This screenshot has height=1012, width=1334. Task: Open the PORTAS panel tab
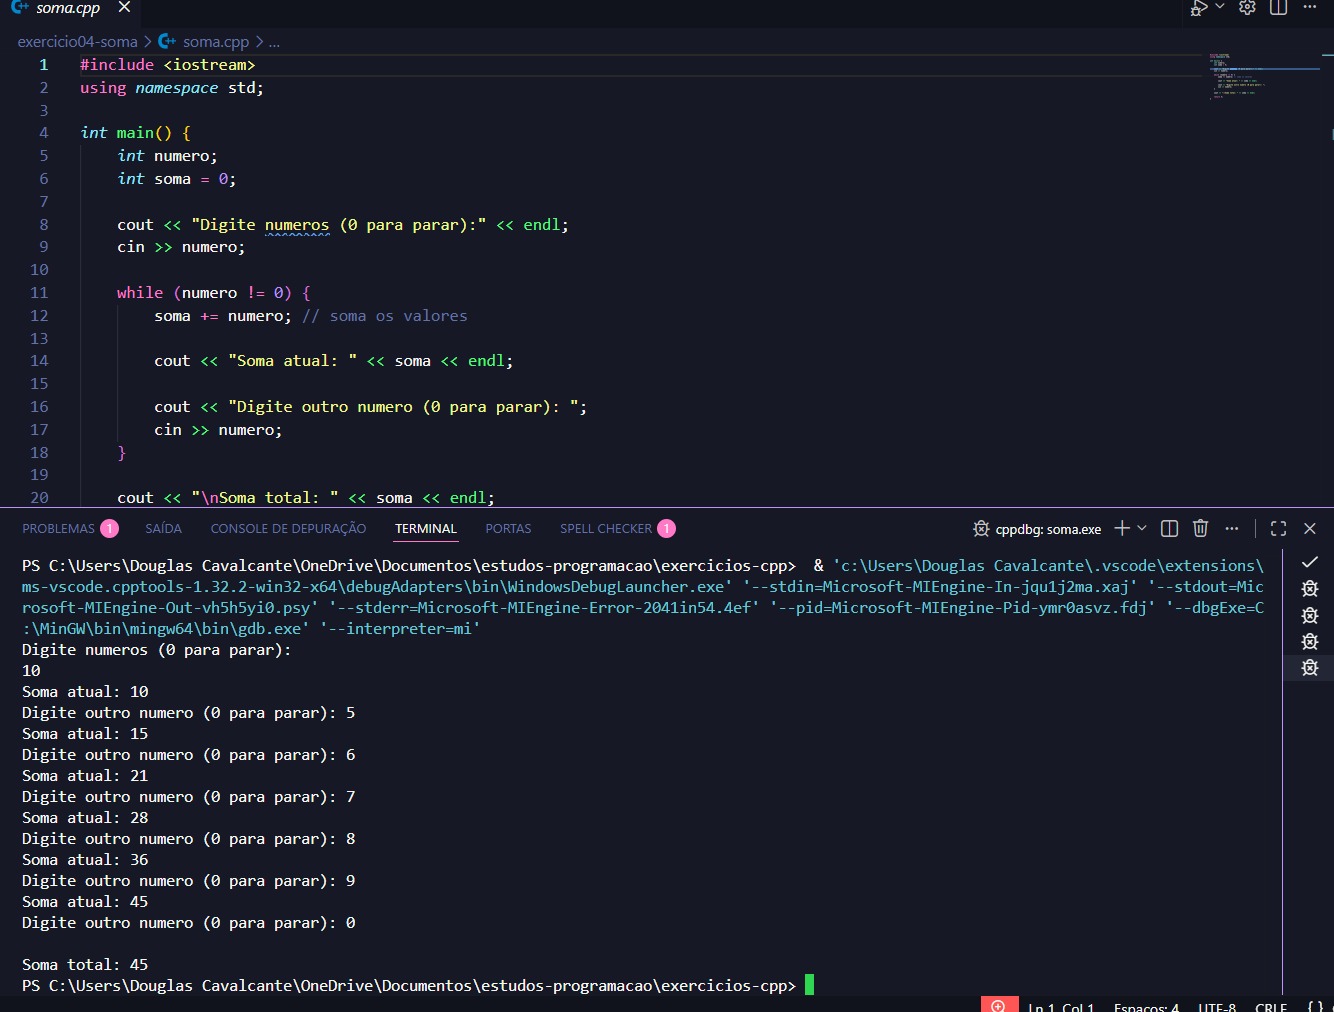coord(508,529)
